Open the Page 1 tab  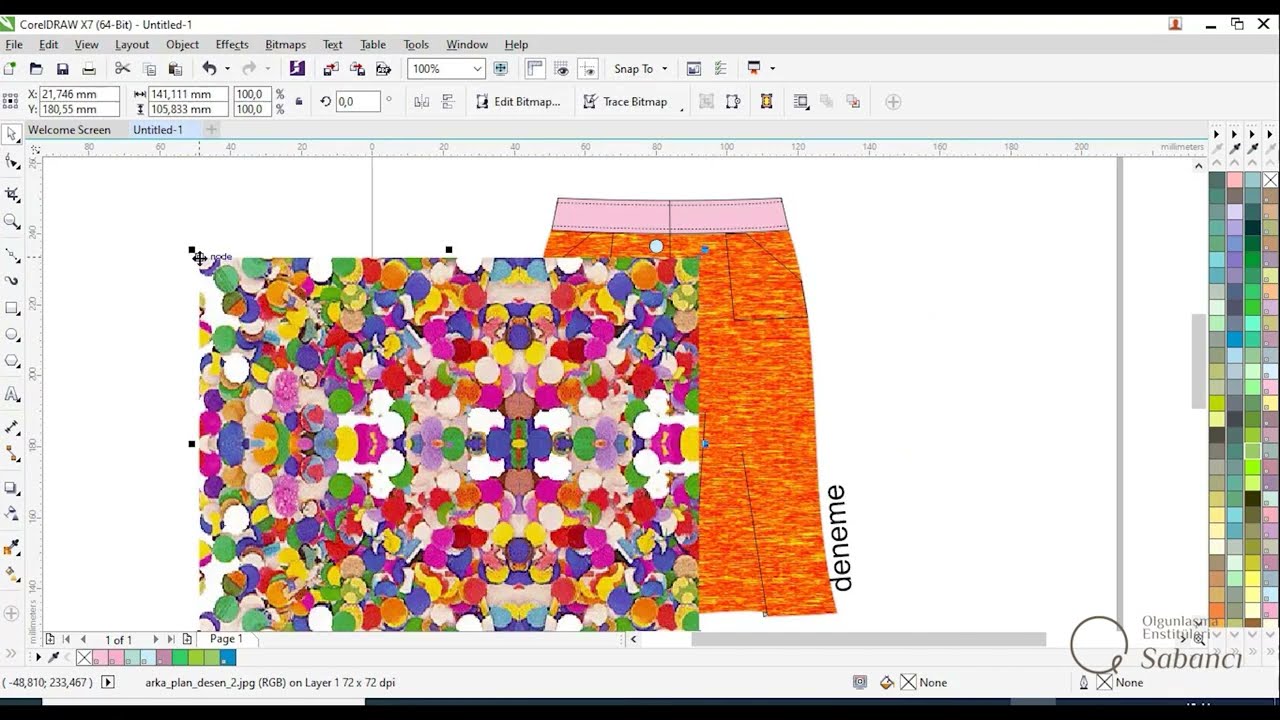point(226,639)
